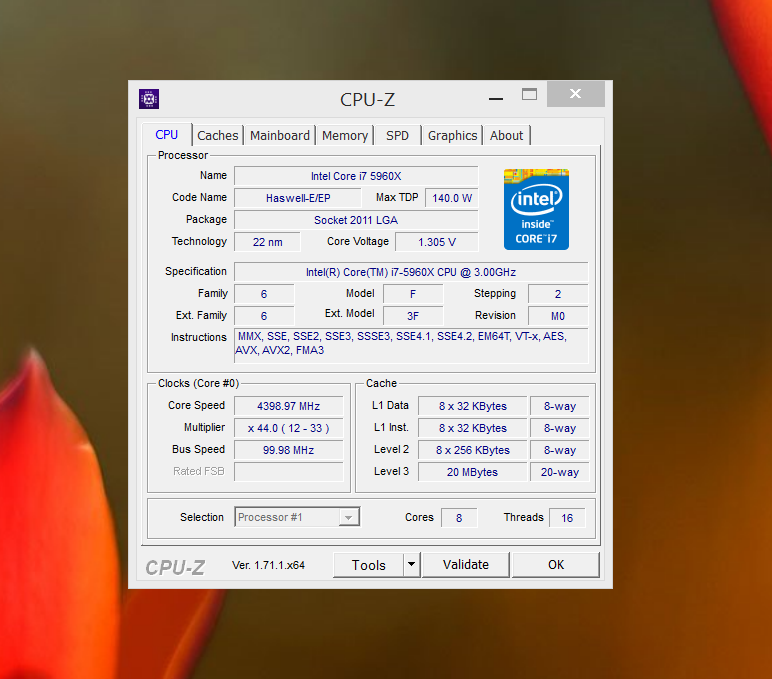Click the Model value 'F'
The image size is (772, 679).
[x=413, y=294]
